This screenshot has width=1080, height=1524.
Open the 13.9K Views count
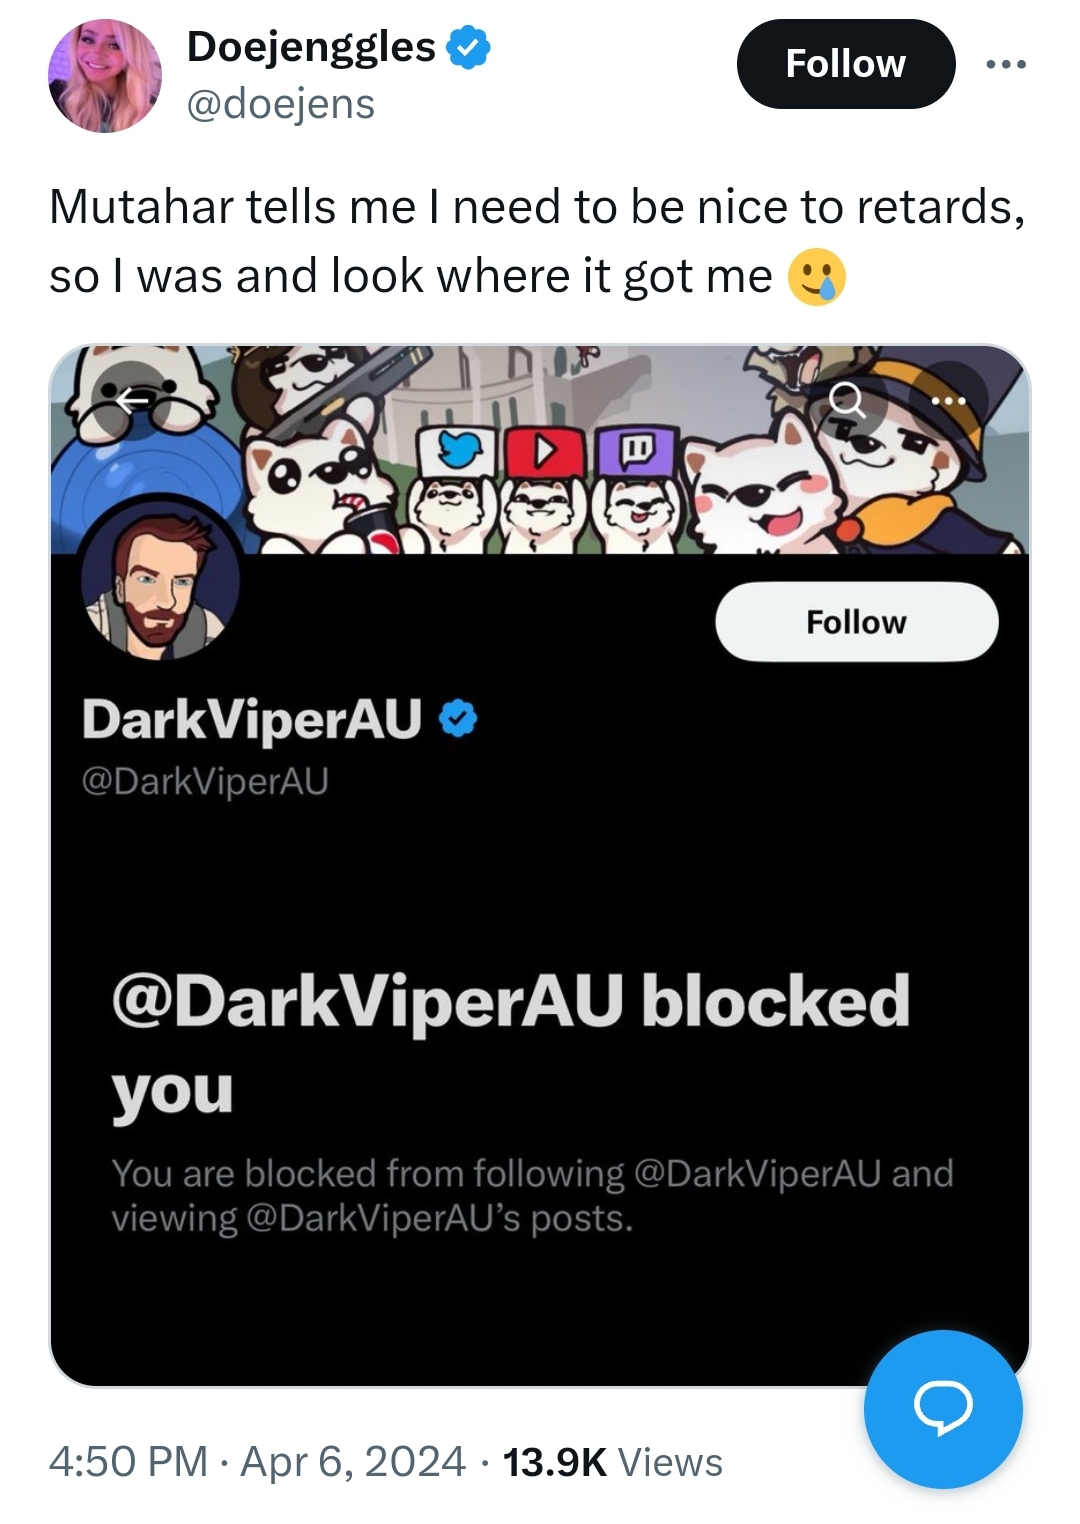[612, 1461]
